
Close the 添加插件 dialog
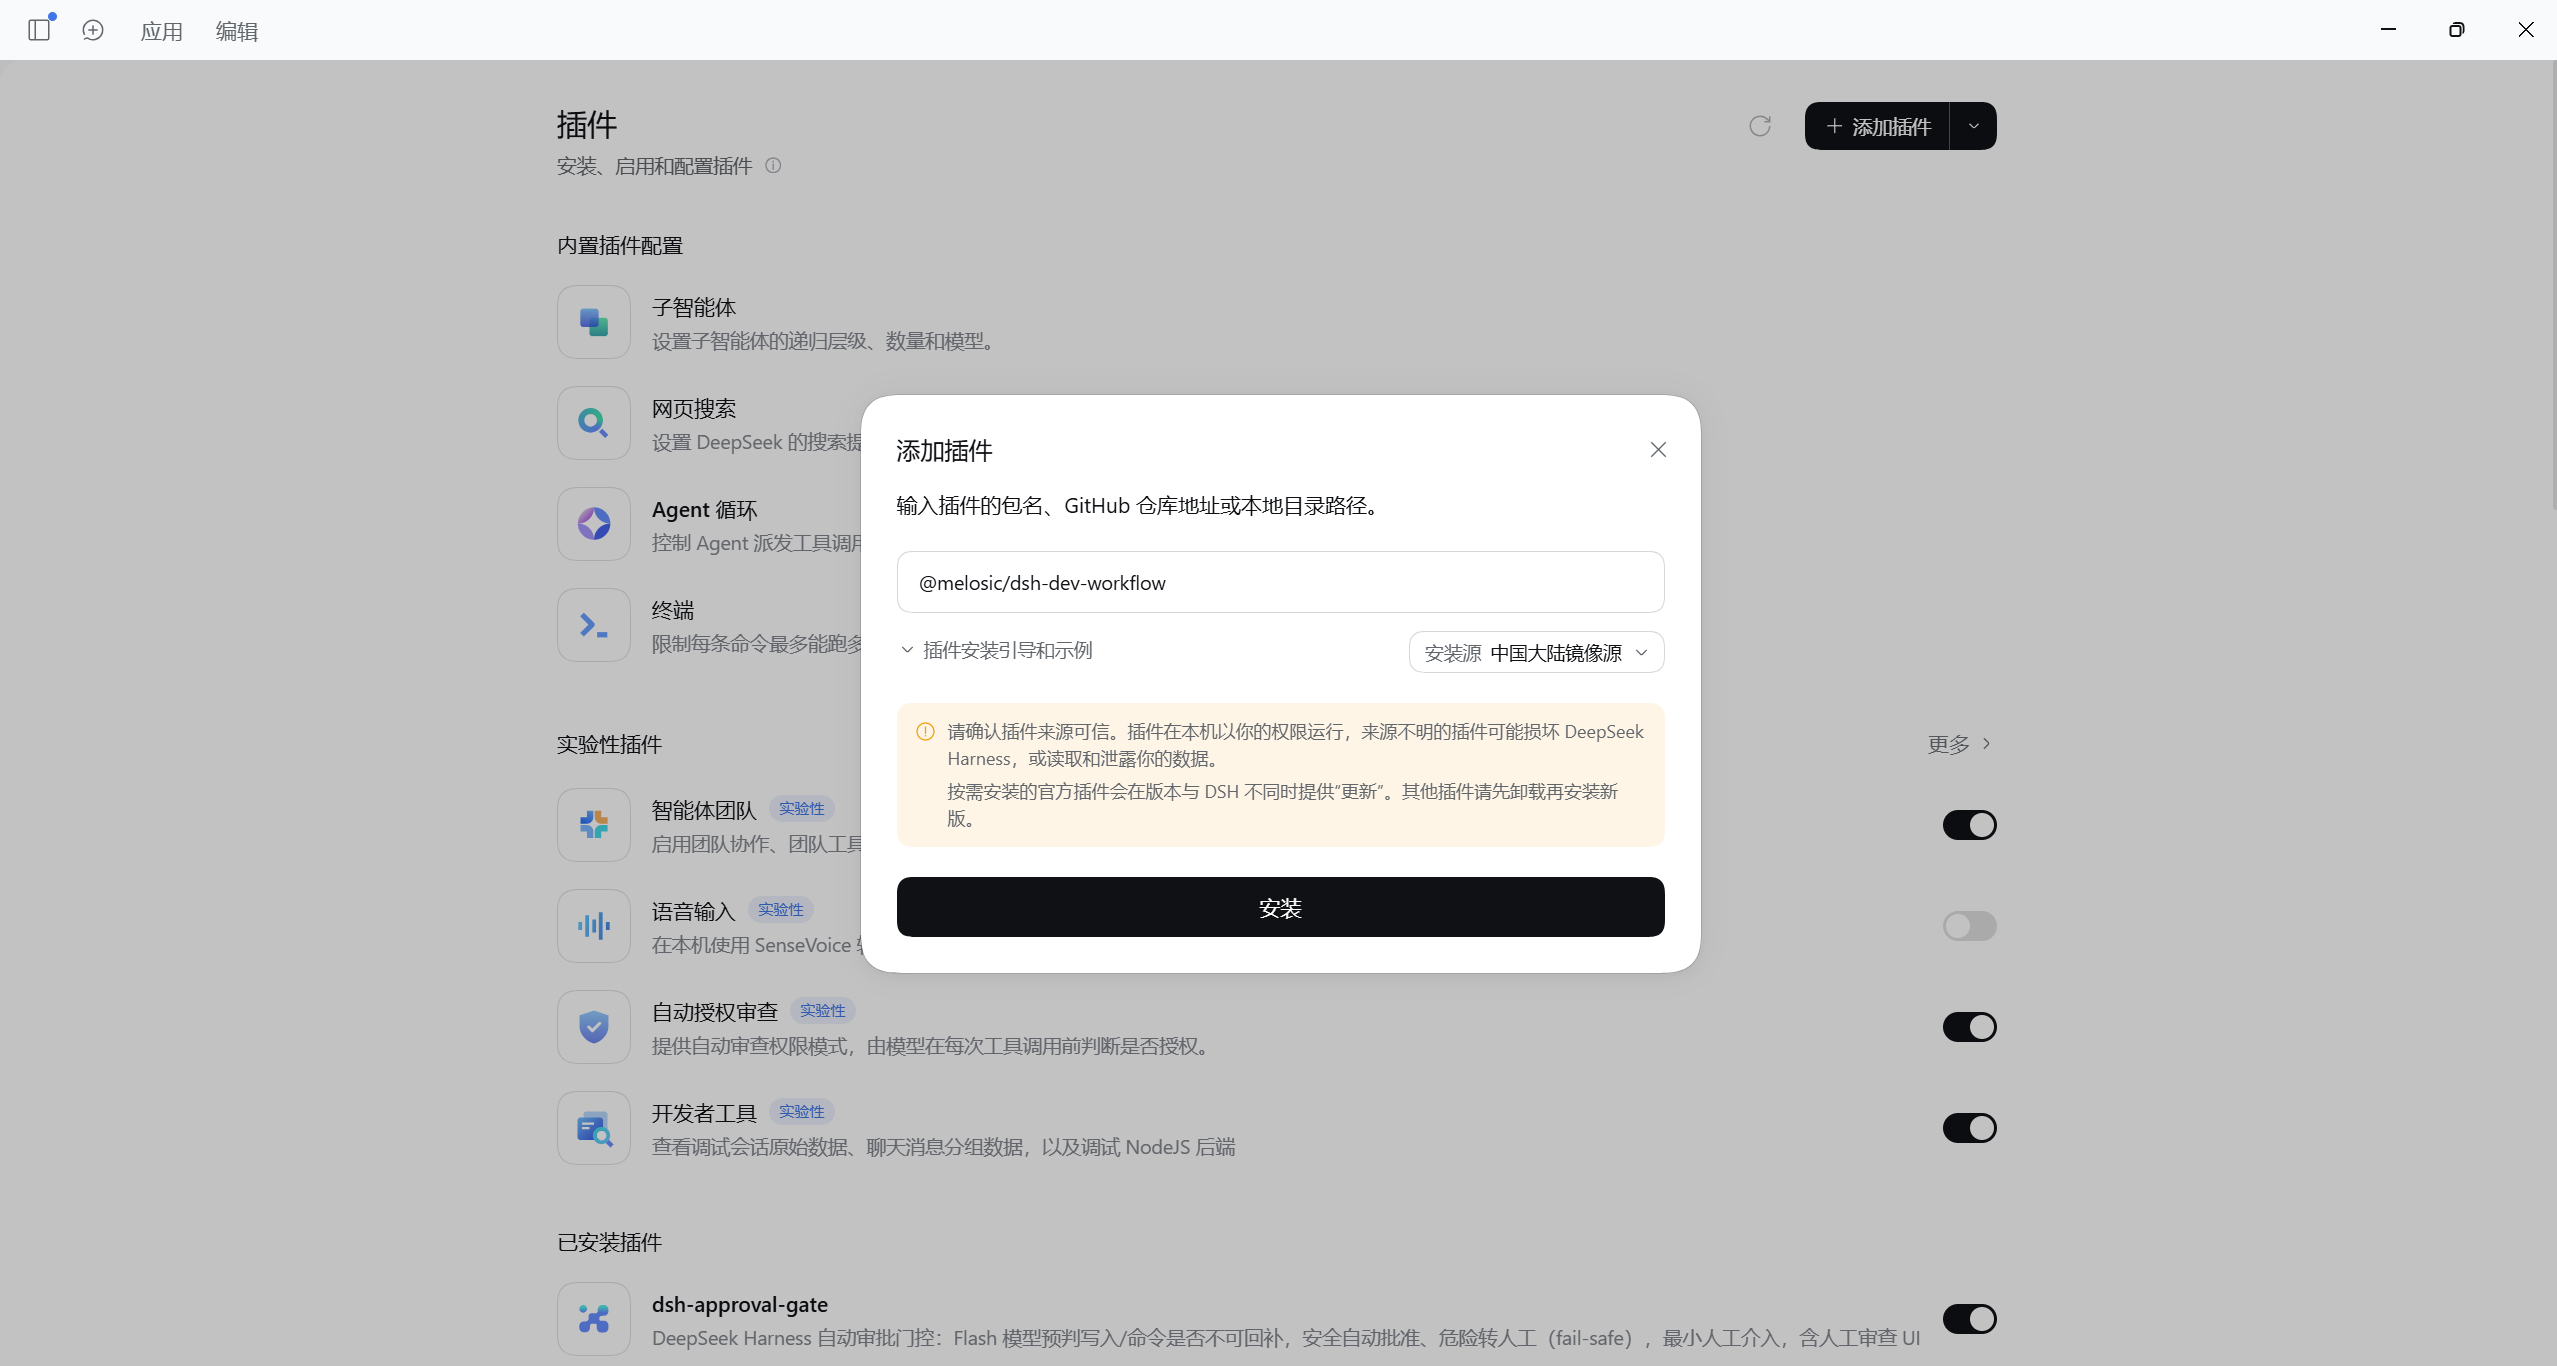click(1658, 450)
